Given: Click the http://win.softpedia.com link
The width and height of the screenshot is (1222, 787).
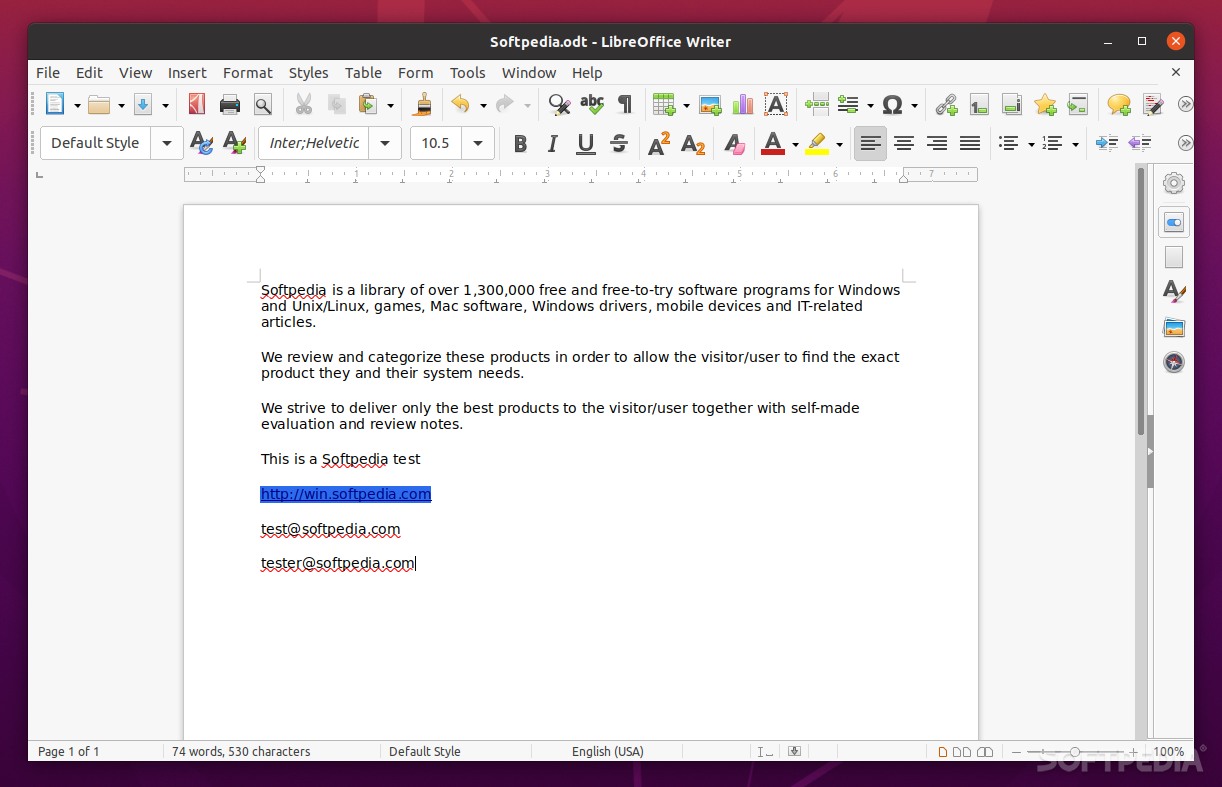Looking at the screenshot, I should point(346,494).
